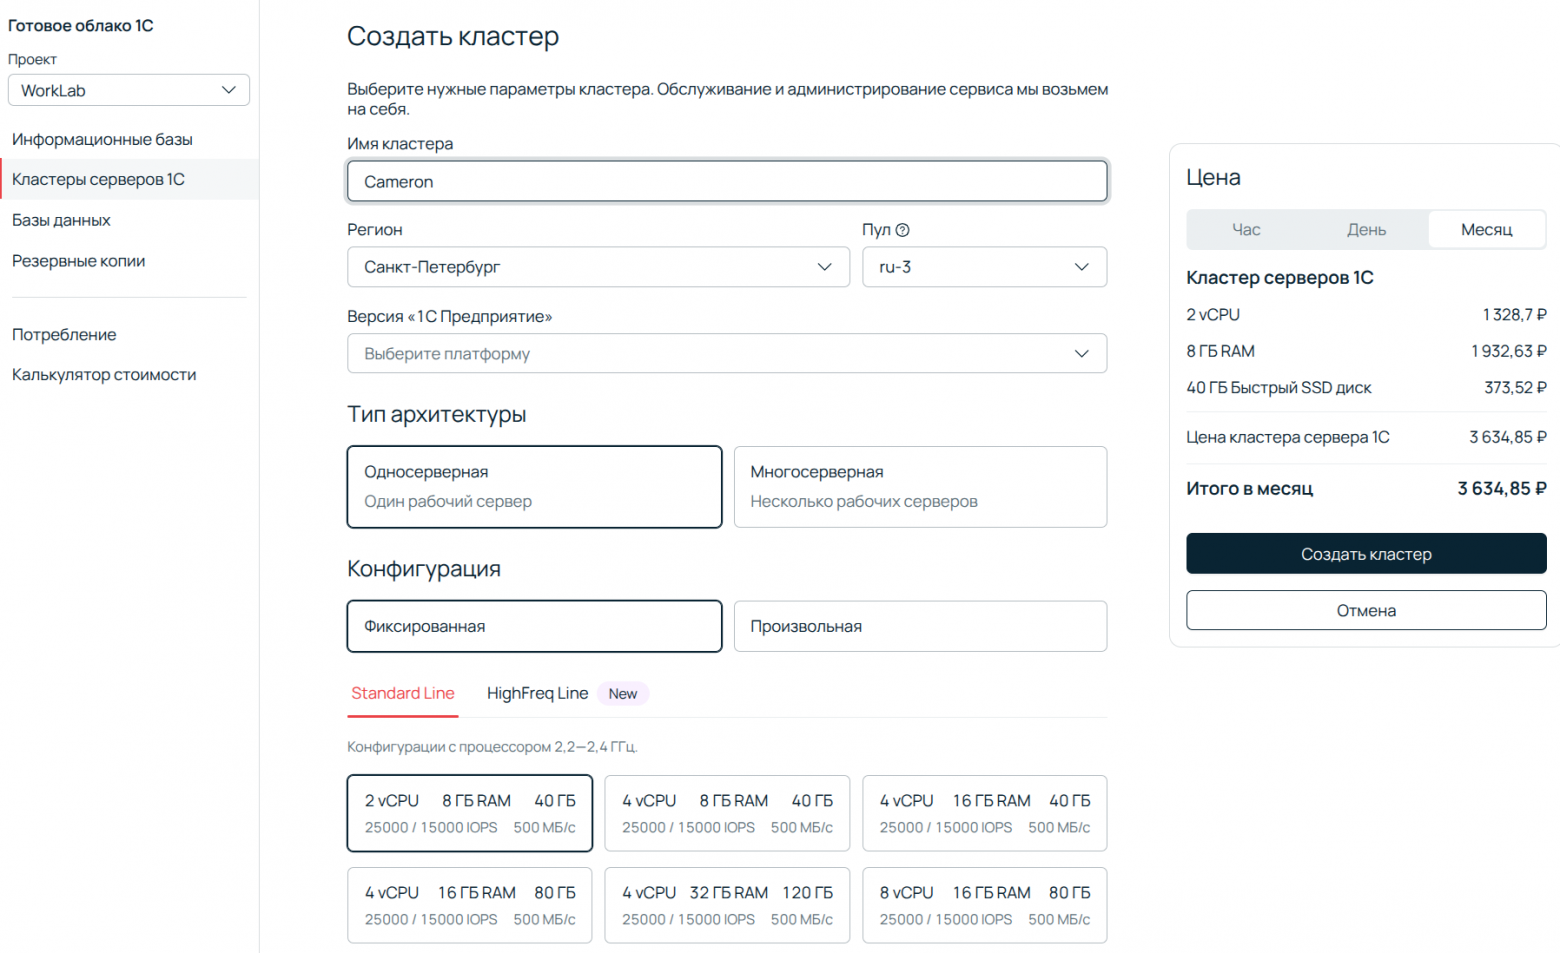Choose Фиксированная configuration option

coord(534,626)
